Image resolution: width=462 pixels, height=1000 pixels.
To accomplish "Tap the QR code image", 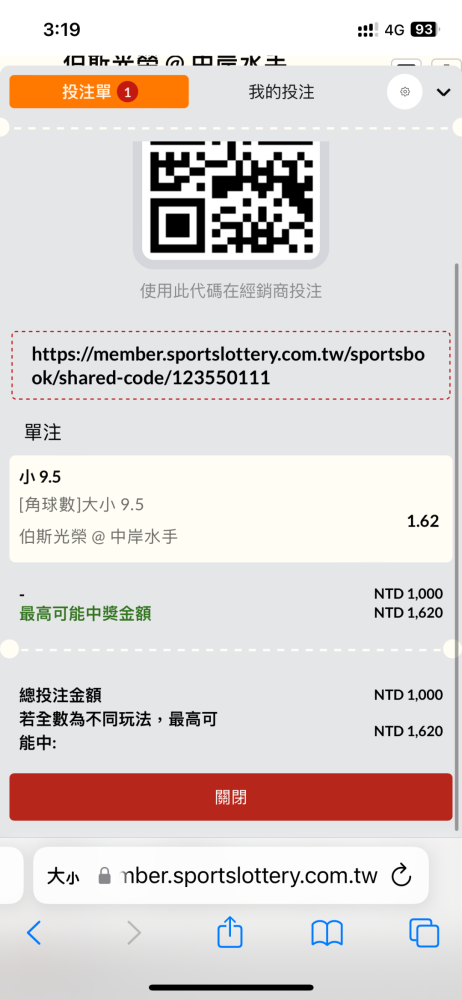I will 230,198.
